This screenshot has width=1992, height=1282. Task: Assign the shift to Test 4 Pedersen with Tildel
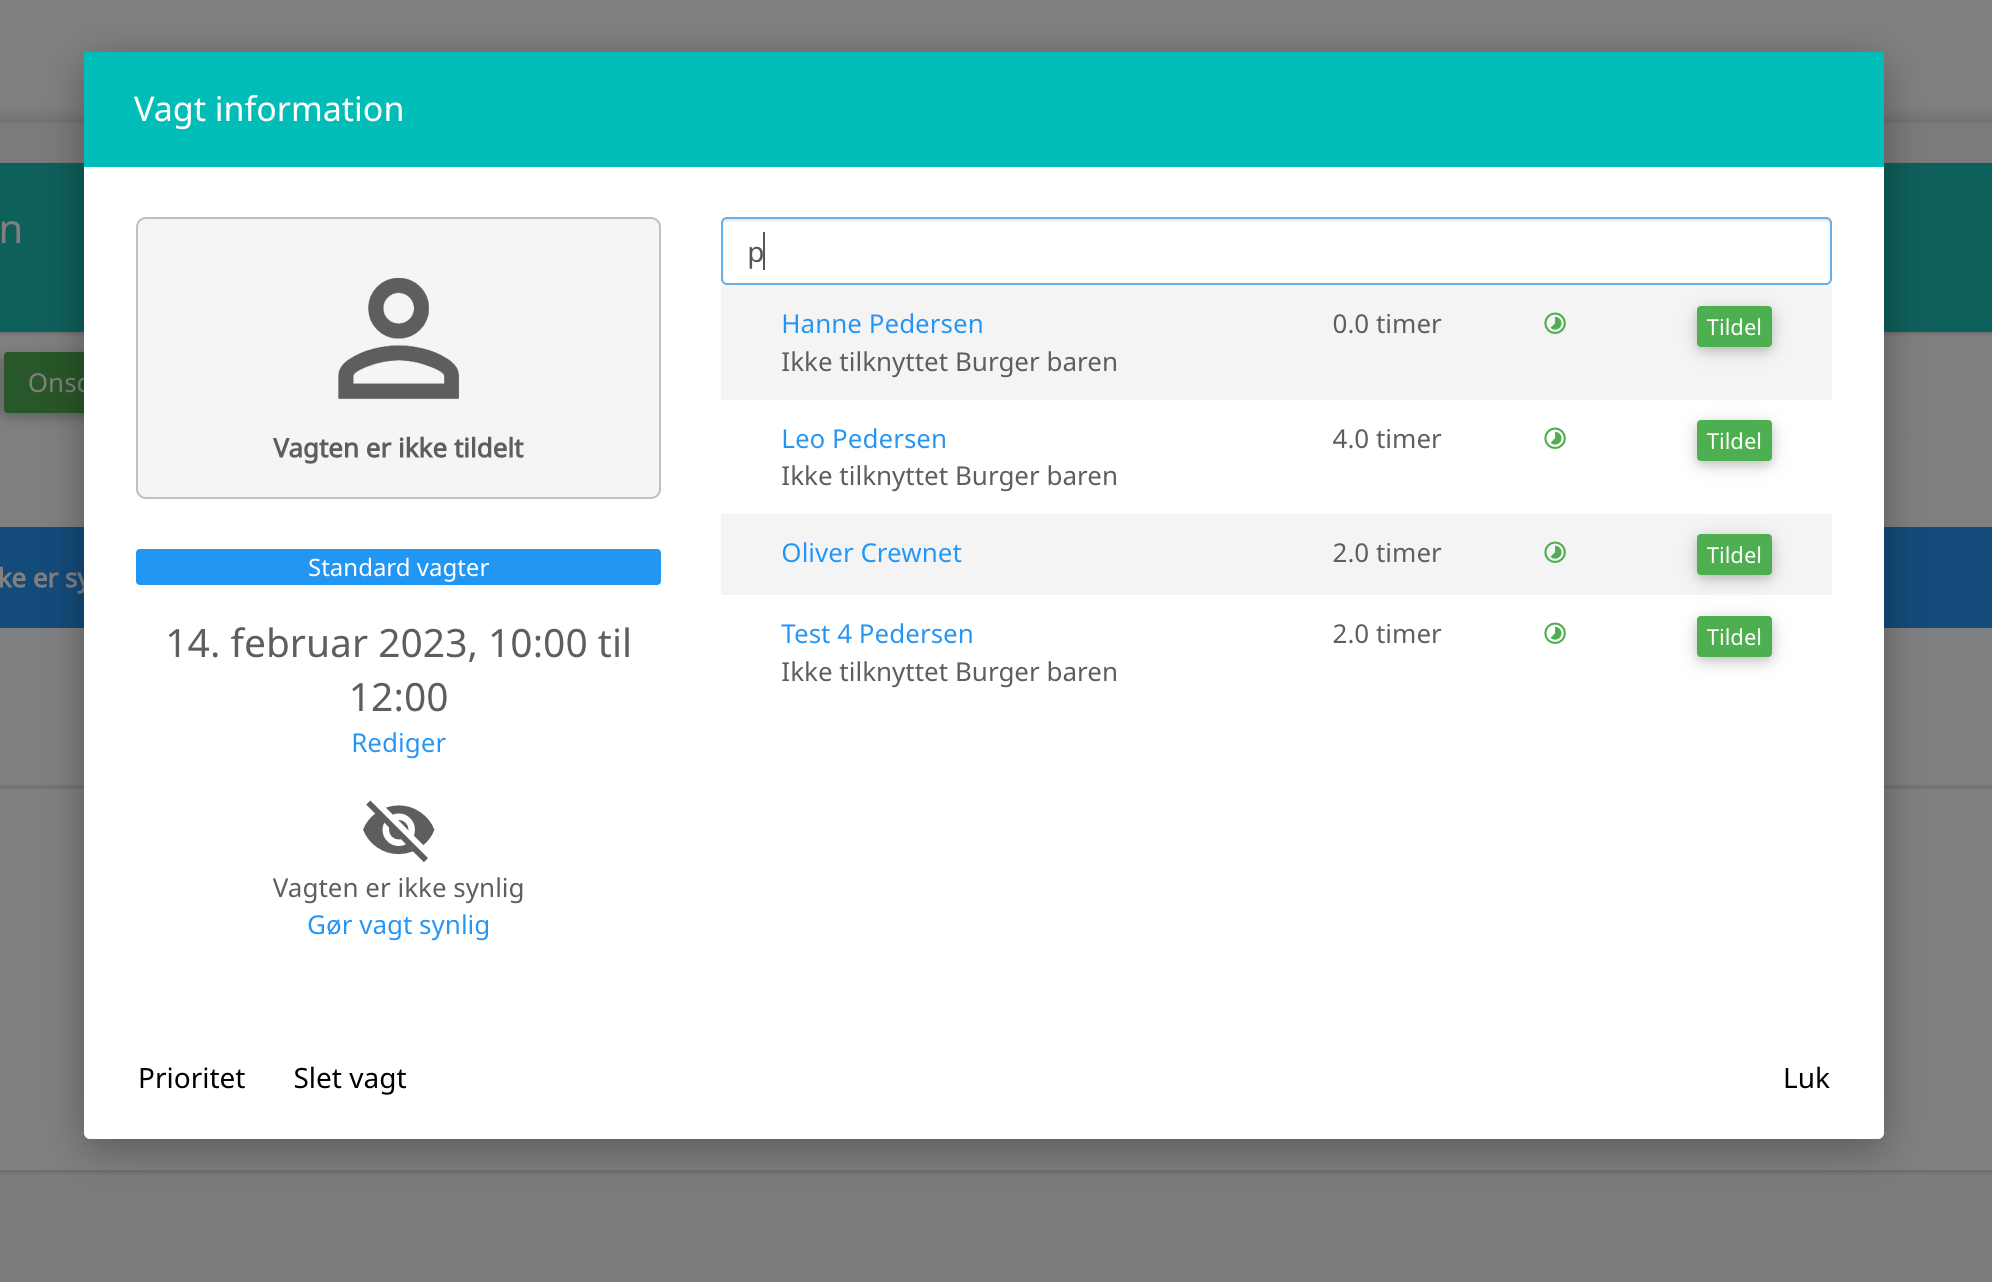1734,637
